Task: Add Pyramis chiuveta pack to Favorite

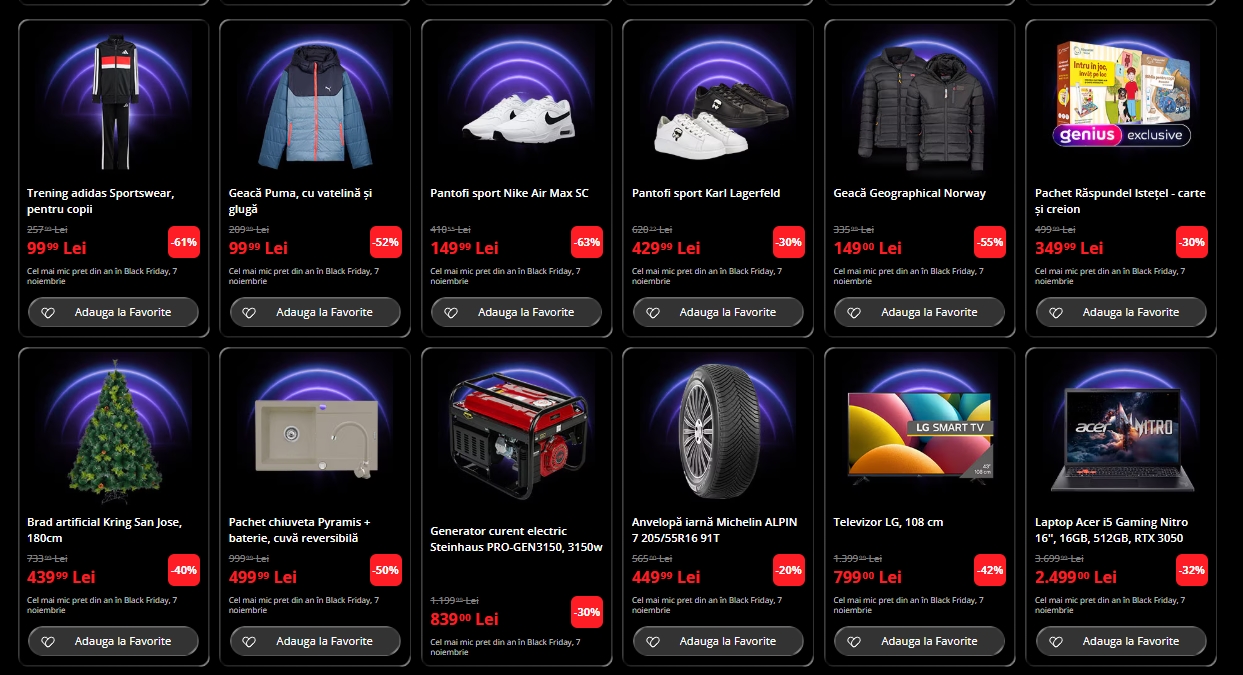Action: point(315,641)
